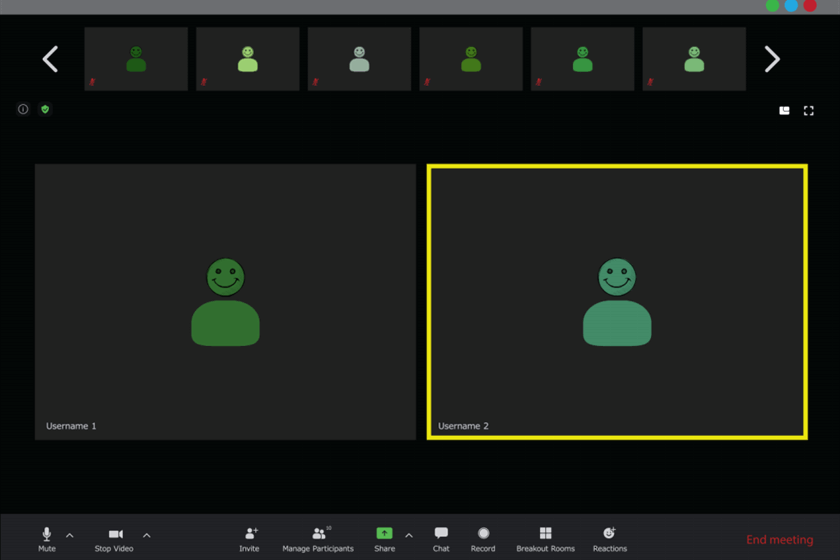
Task: Expand video options arrow beside Stop Video
Action: 147,536
